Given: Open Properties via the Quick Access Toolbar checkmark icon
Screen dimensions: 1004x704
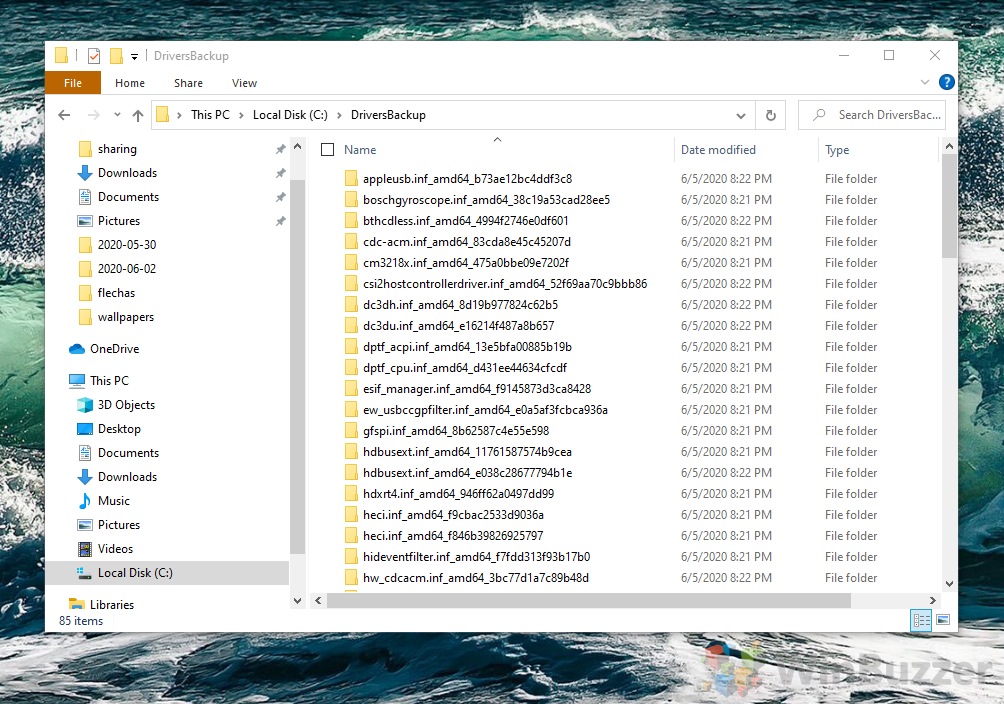Looking at the screenshot, I should click(x=92, y=55).
